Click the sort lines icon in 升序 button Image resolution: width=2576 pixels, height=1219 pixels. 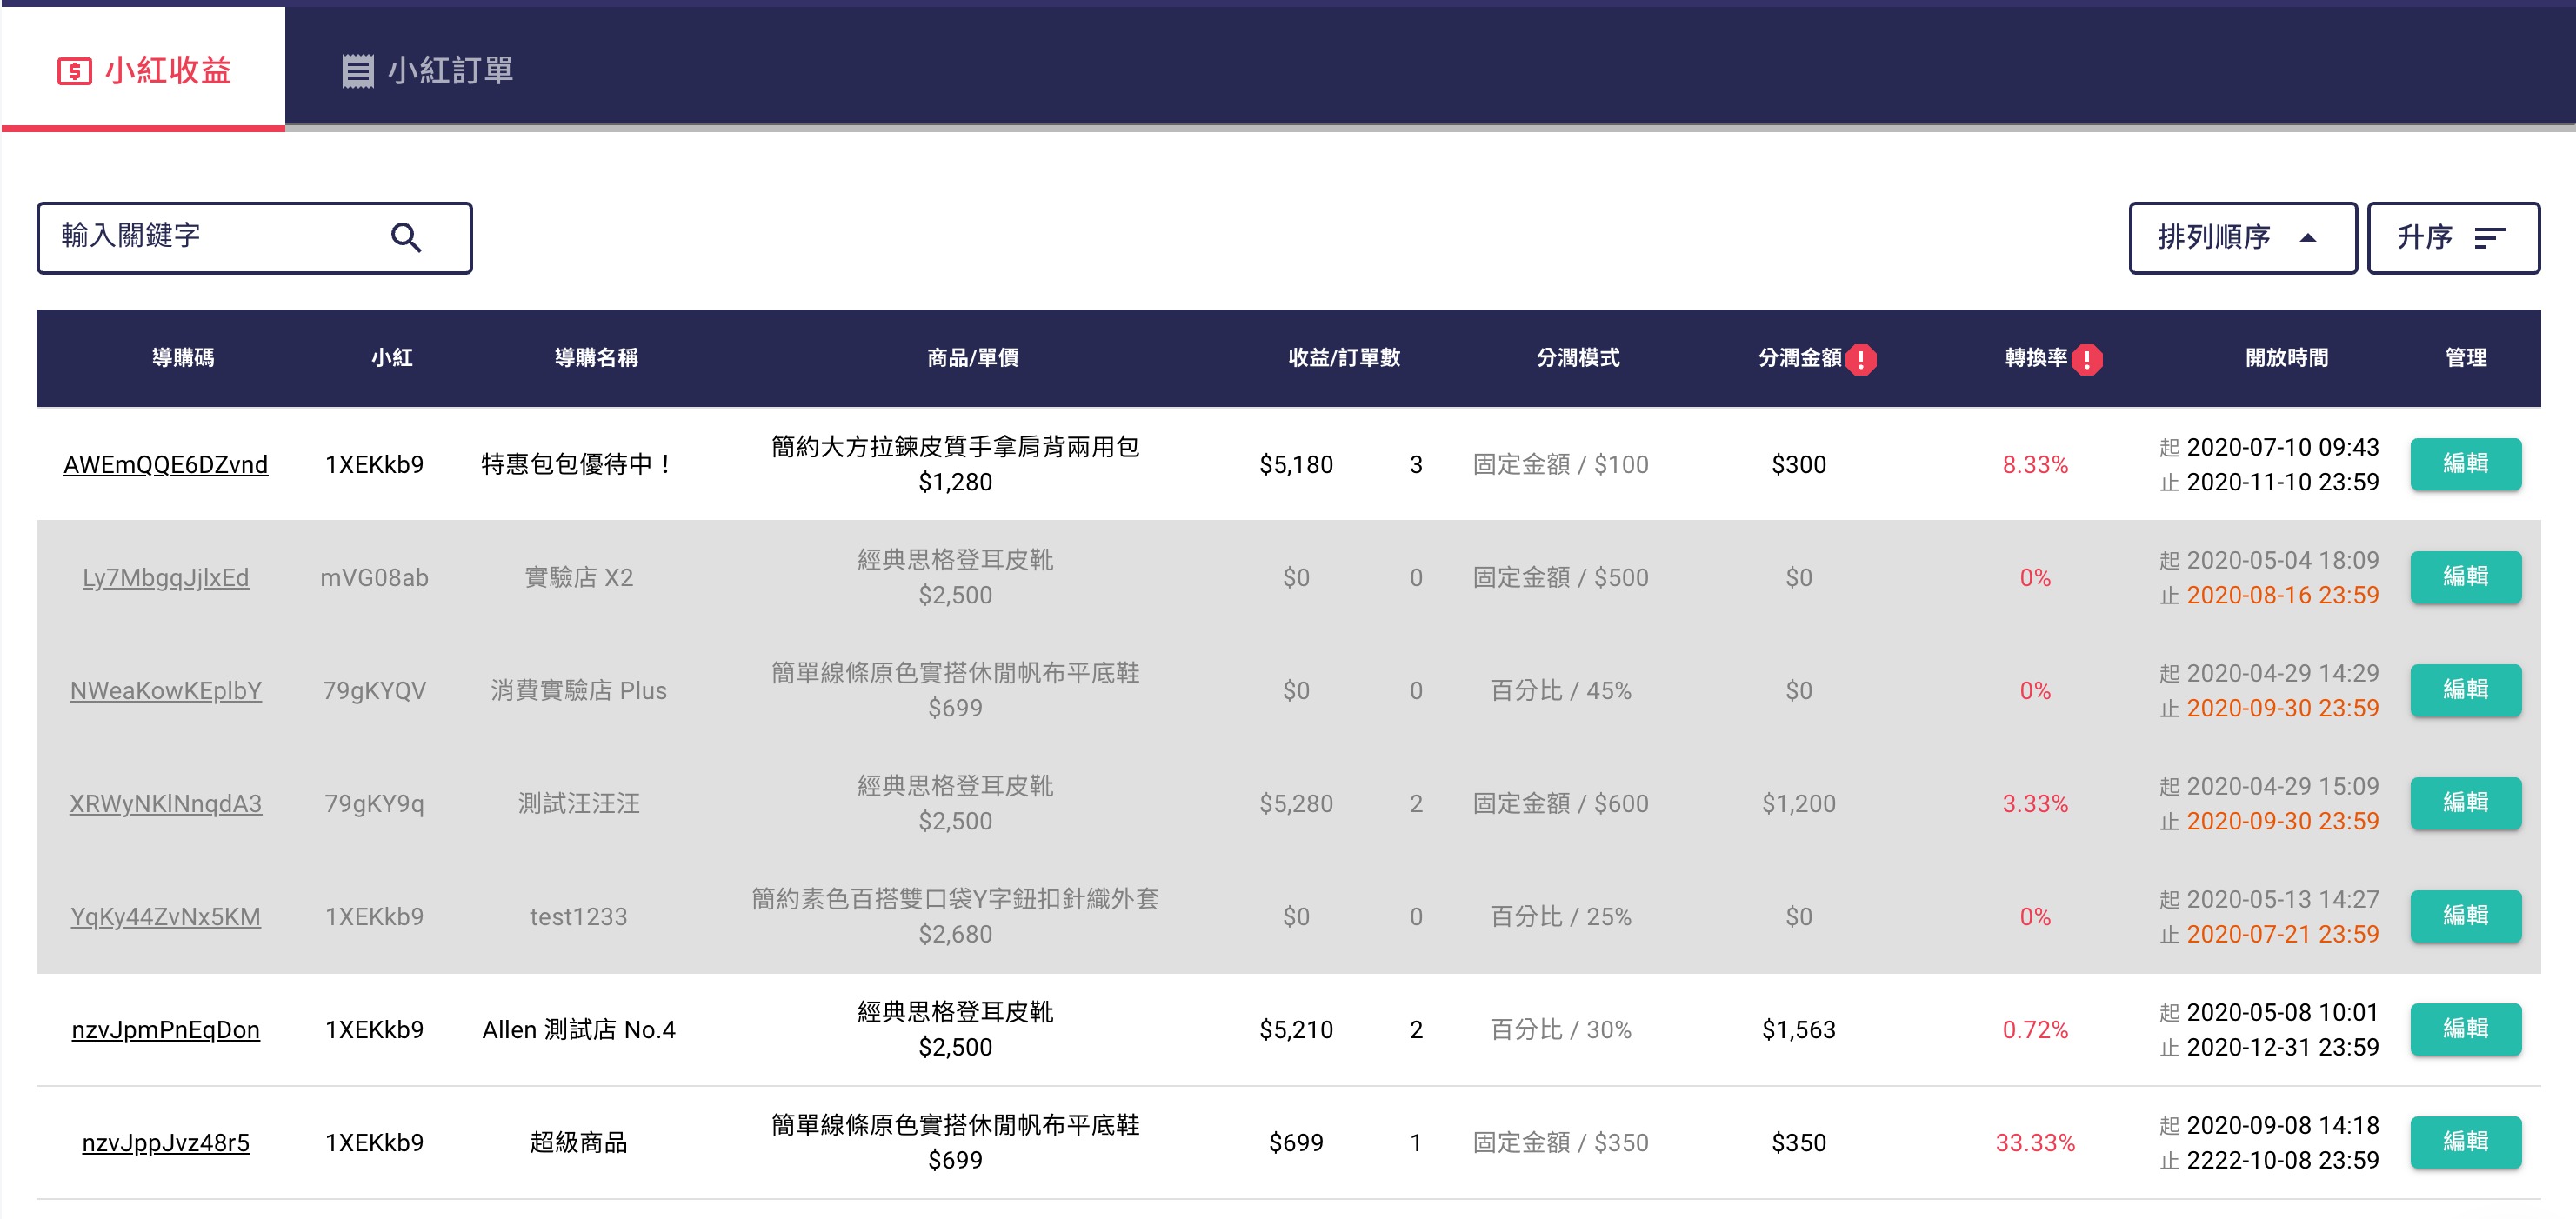(2489, 237)
